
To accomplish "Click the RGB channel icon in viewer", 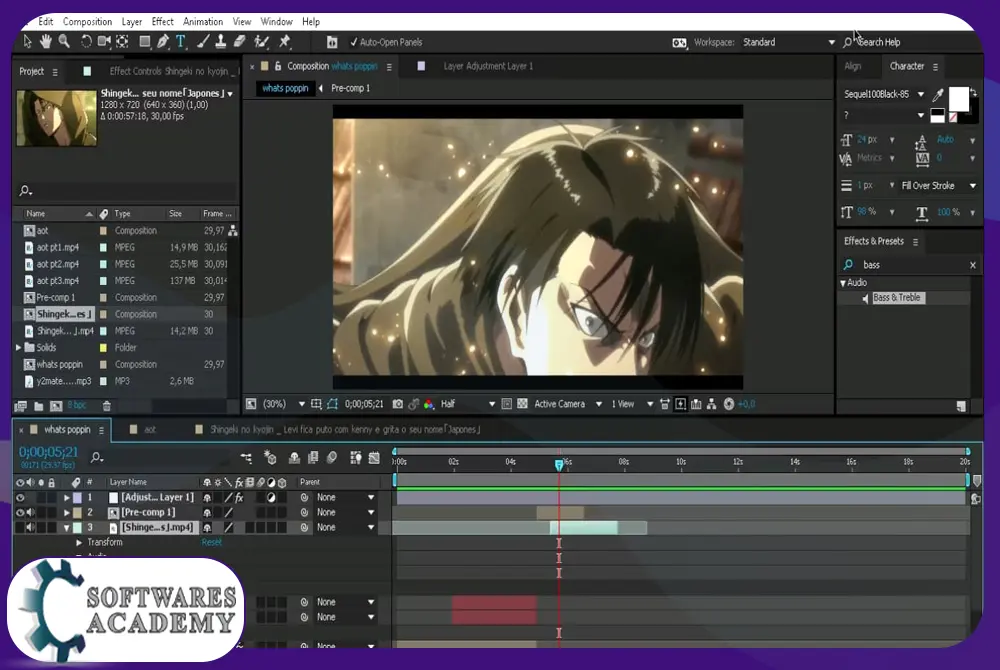I will [429, 404].
